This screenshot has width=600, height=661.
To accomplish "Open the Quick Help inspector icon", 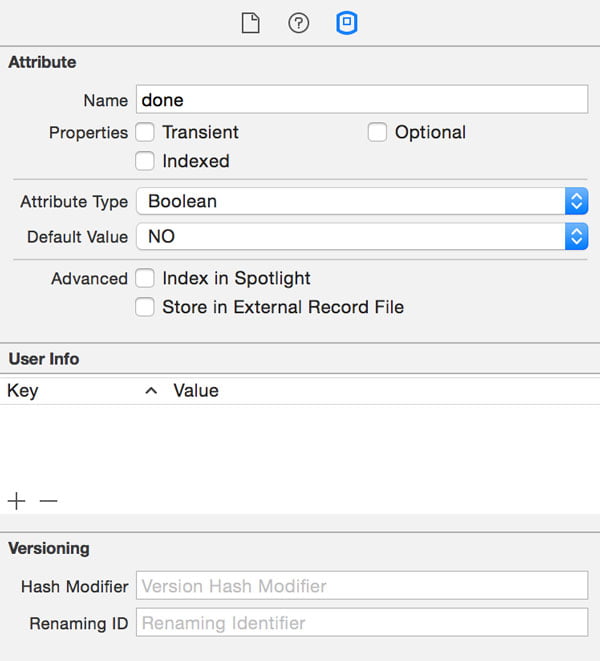I will (x=299, y=23).
